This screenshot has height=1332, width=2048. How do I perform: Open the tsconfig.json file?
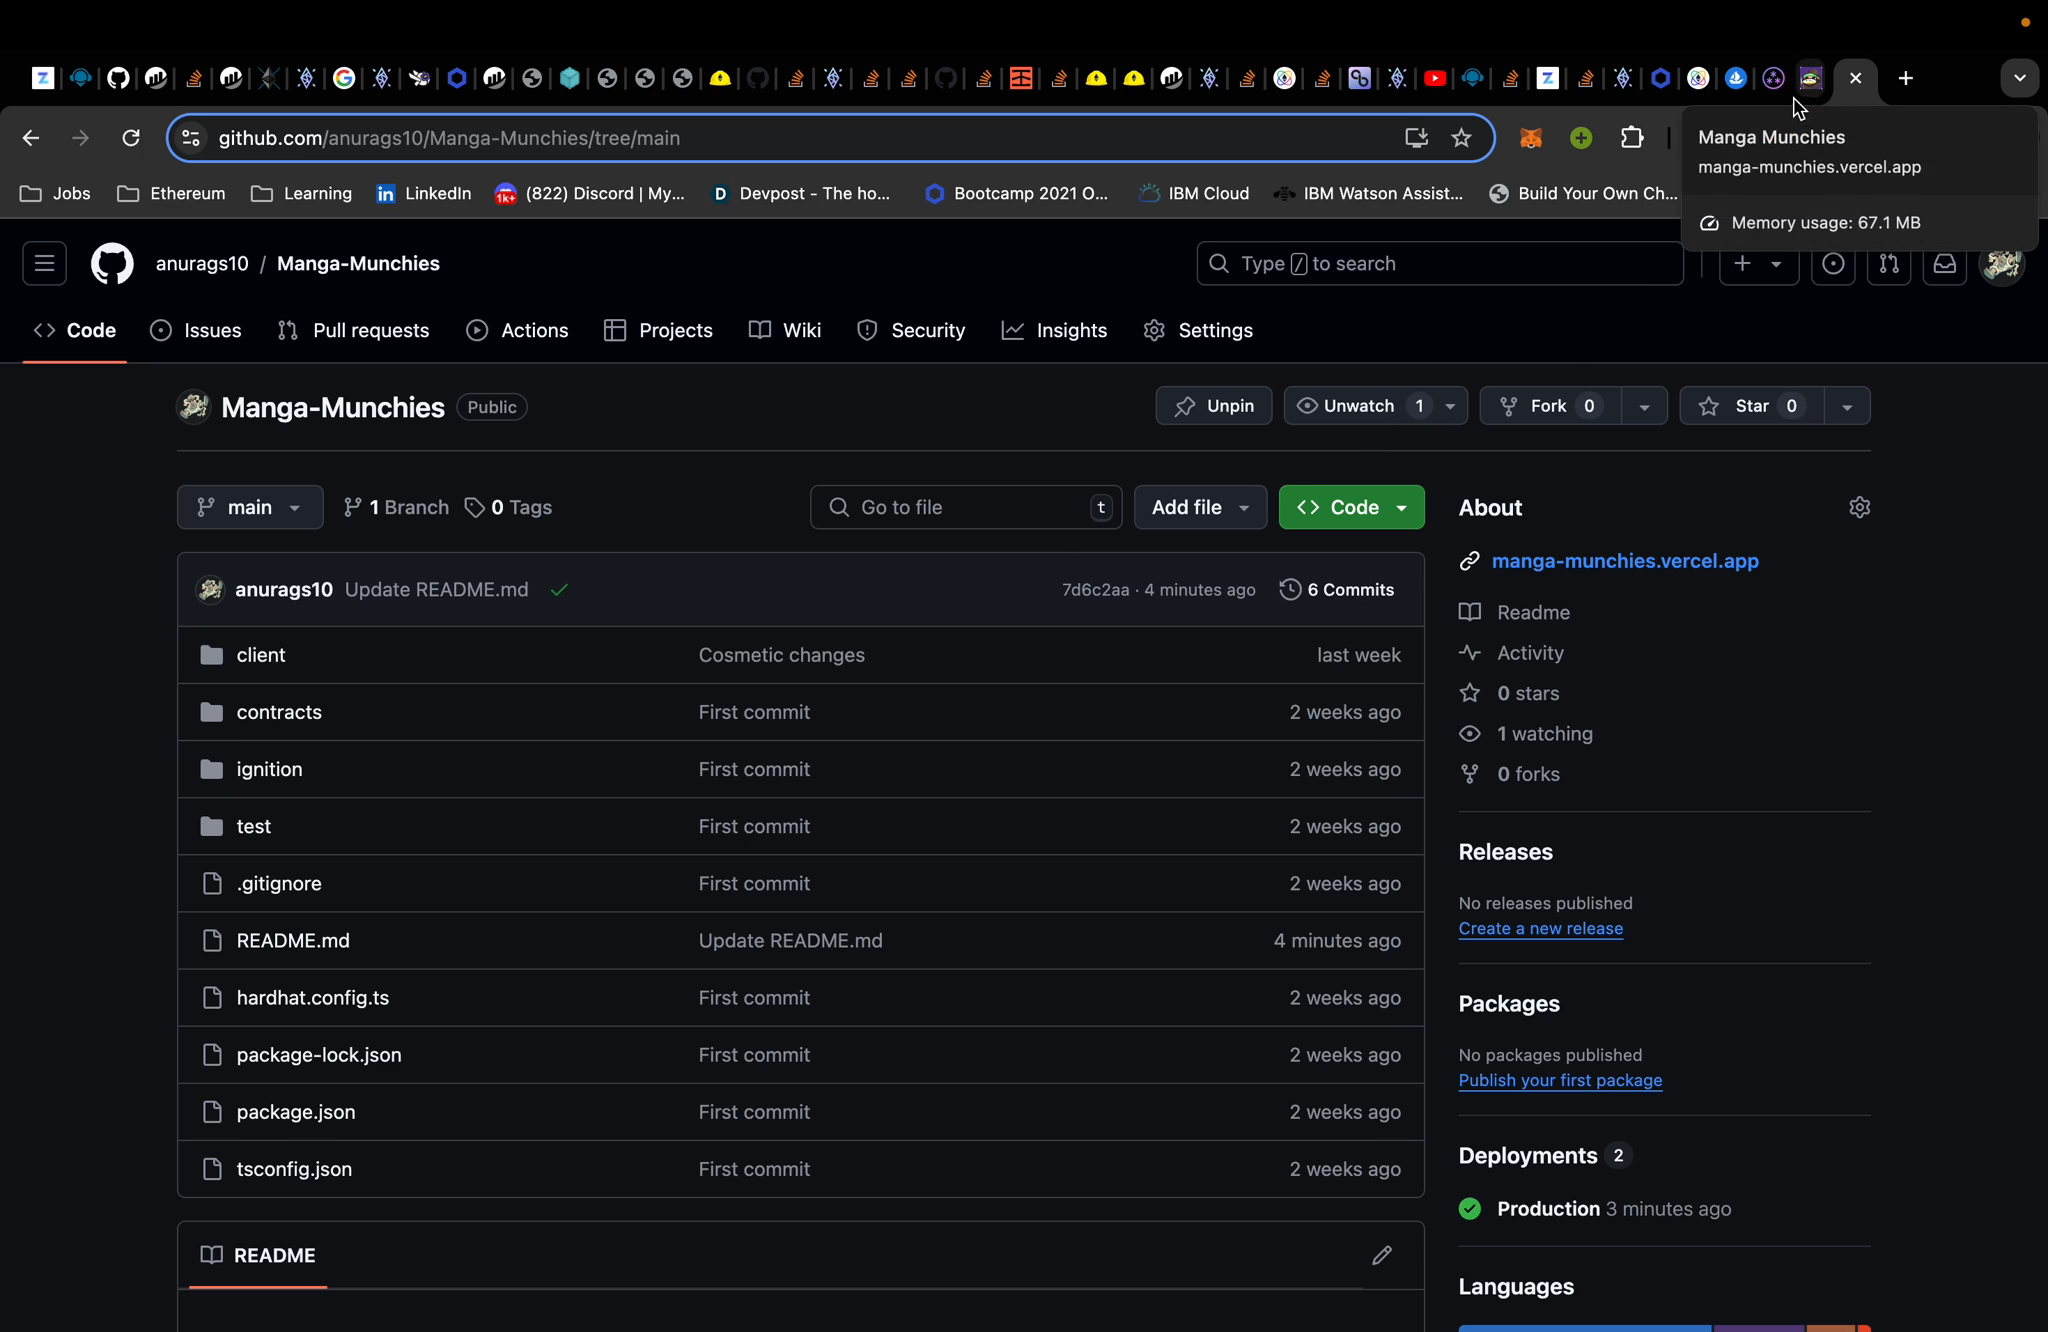point(294,1169)
